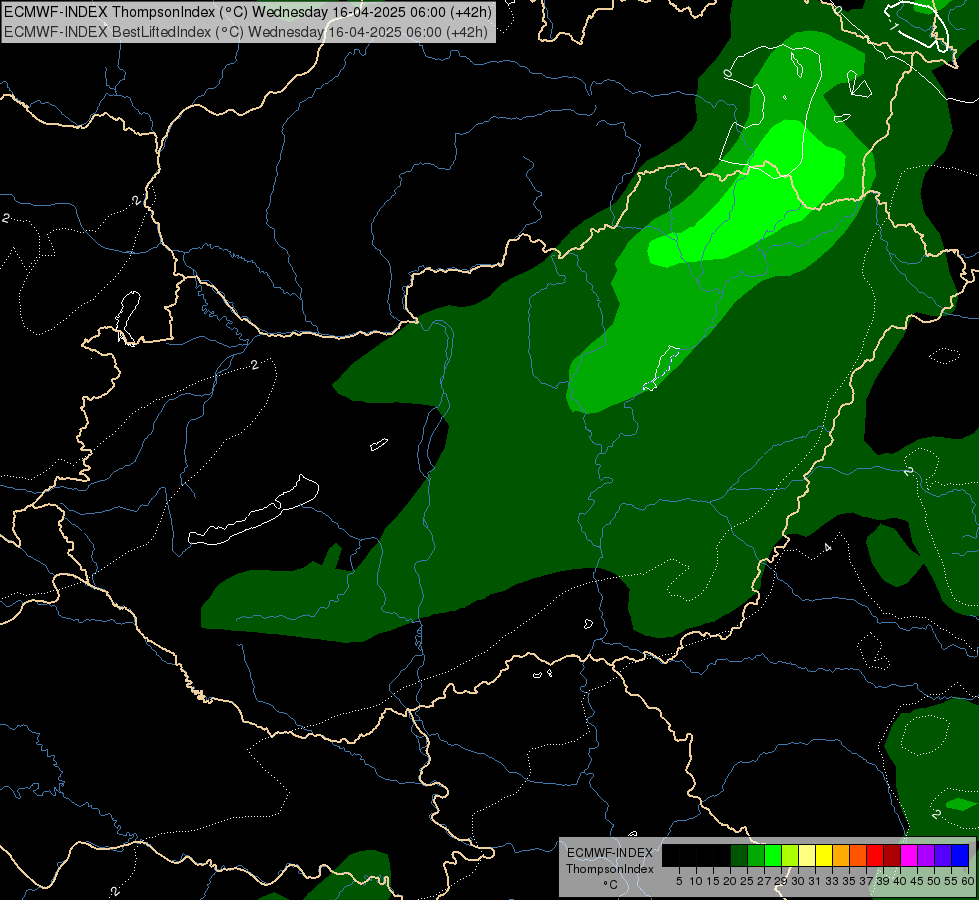Screen dimensions: 979x900
Task: Pick the pale yellow 30–31 legend swatch
Action: (807, 855)
